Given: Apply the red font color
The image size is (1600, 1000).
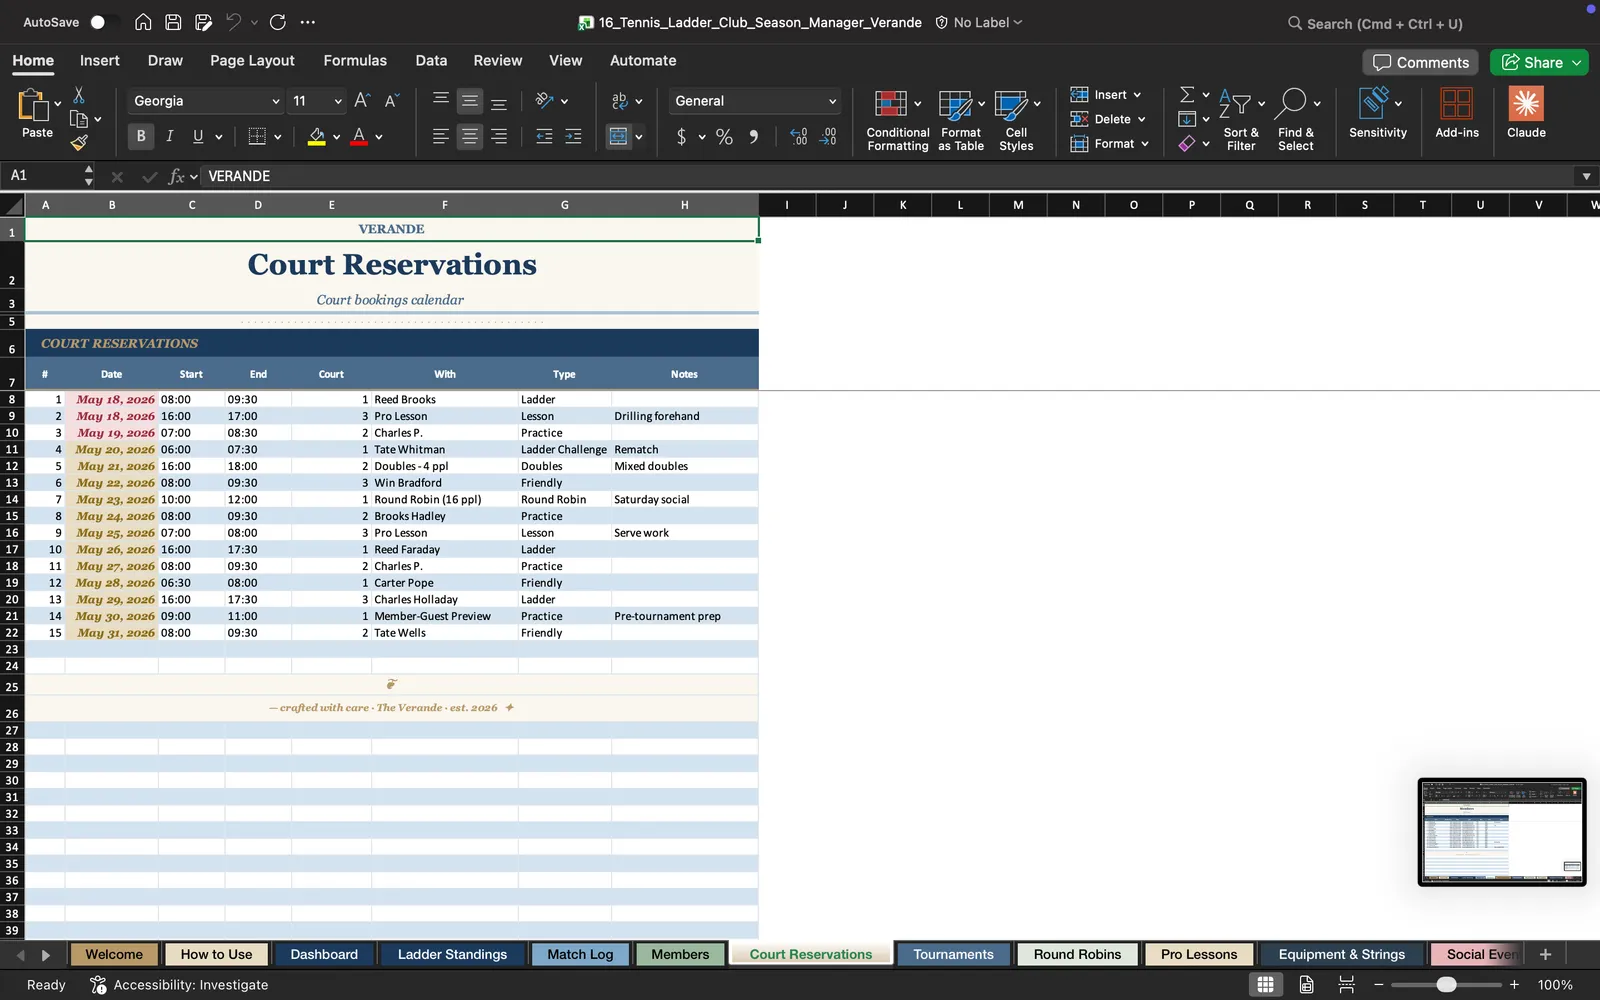Looking at the screenshot, I should coord(359,136).
